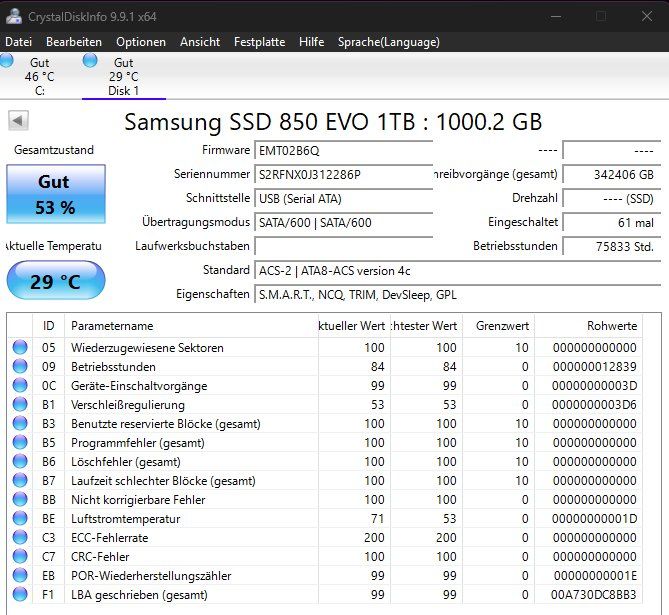The image size is (669, 615).
Task: Click the Firmware field EMT02B6Q
Action: coord(343,151)
